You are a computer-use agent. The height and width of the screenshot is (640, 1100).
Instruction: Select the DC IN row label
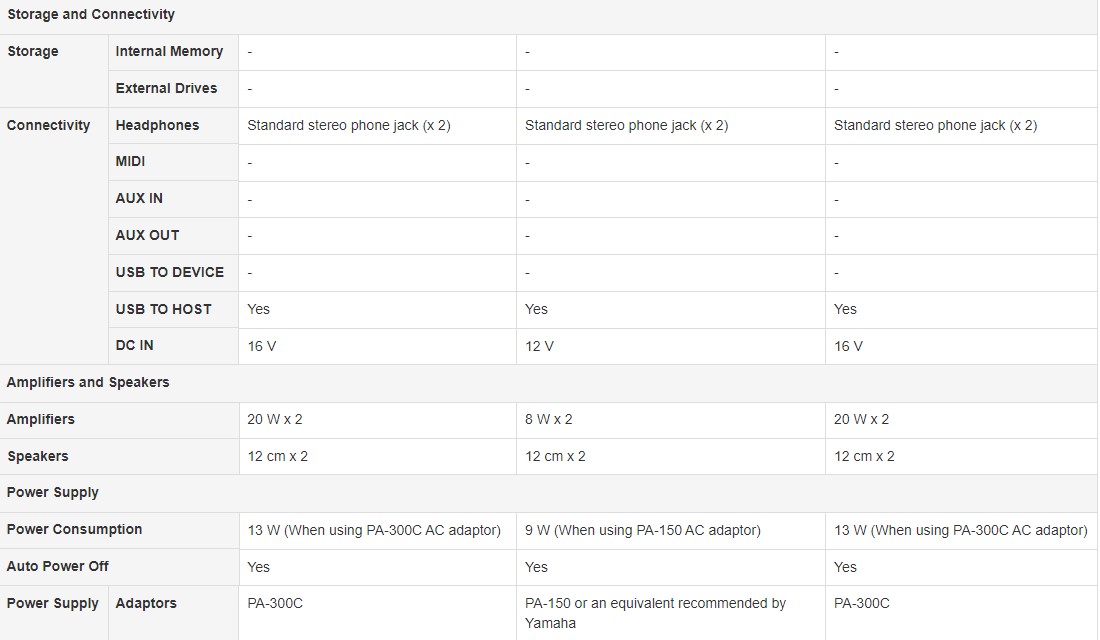pos(134,345)
